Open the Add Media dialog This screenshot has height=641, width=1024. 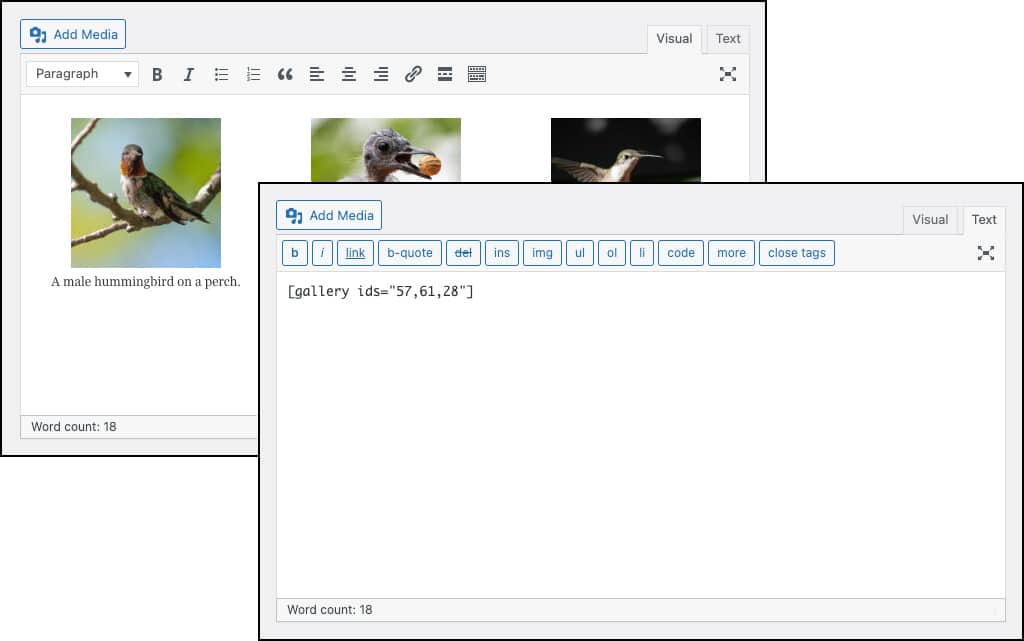point(328,215)
